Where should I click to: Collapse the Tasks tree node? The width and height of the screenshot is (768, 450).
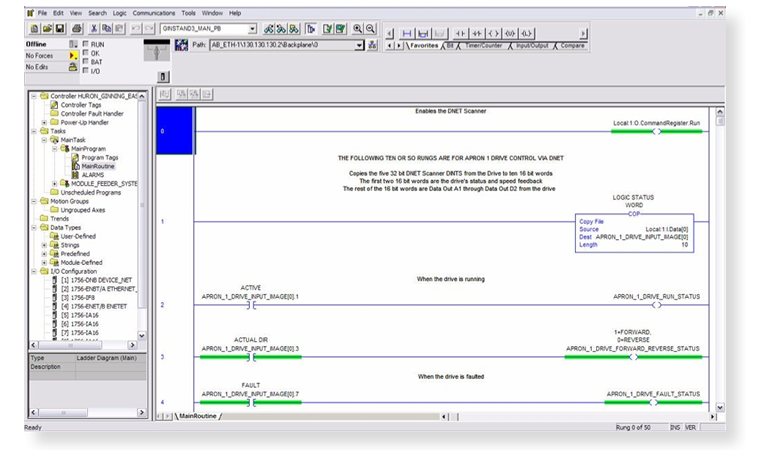click(34, 131)
